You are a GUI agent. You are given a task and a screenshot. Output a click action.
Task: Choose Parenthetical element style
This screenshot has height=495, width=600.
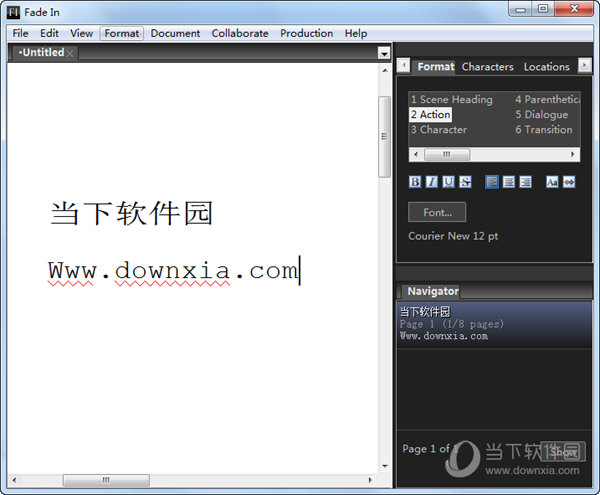(548, 99)
